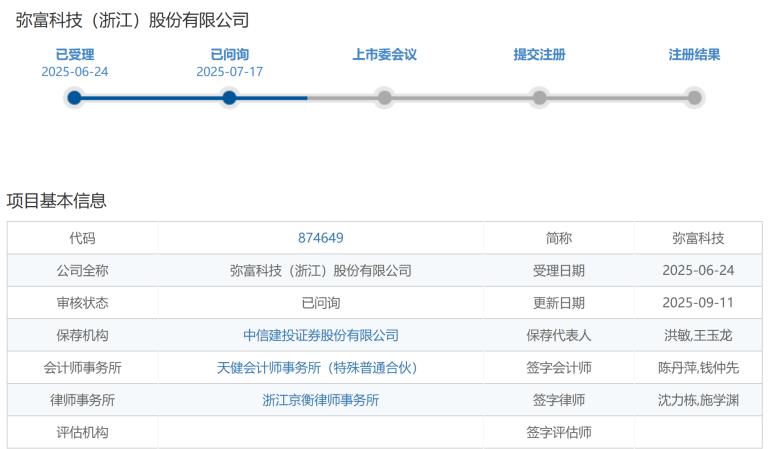Click the 2025-07-17 date under 已问询

click(229, 72)
